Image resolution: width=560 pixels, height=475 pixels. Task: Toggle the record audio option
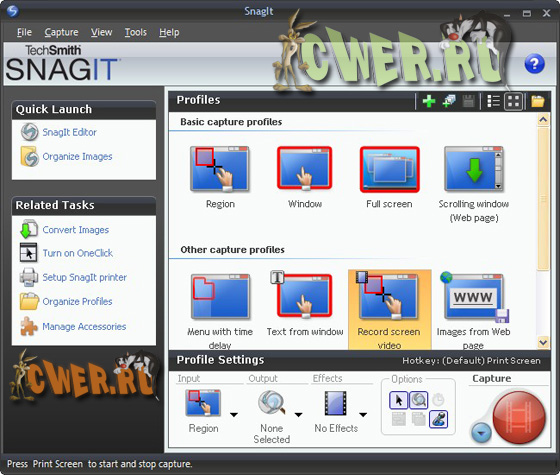pos(439,419)
